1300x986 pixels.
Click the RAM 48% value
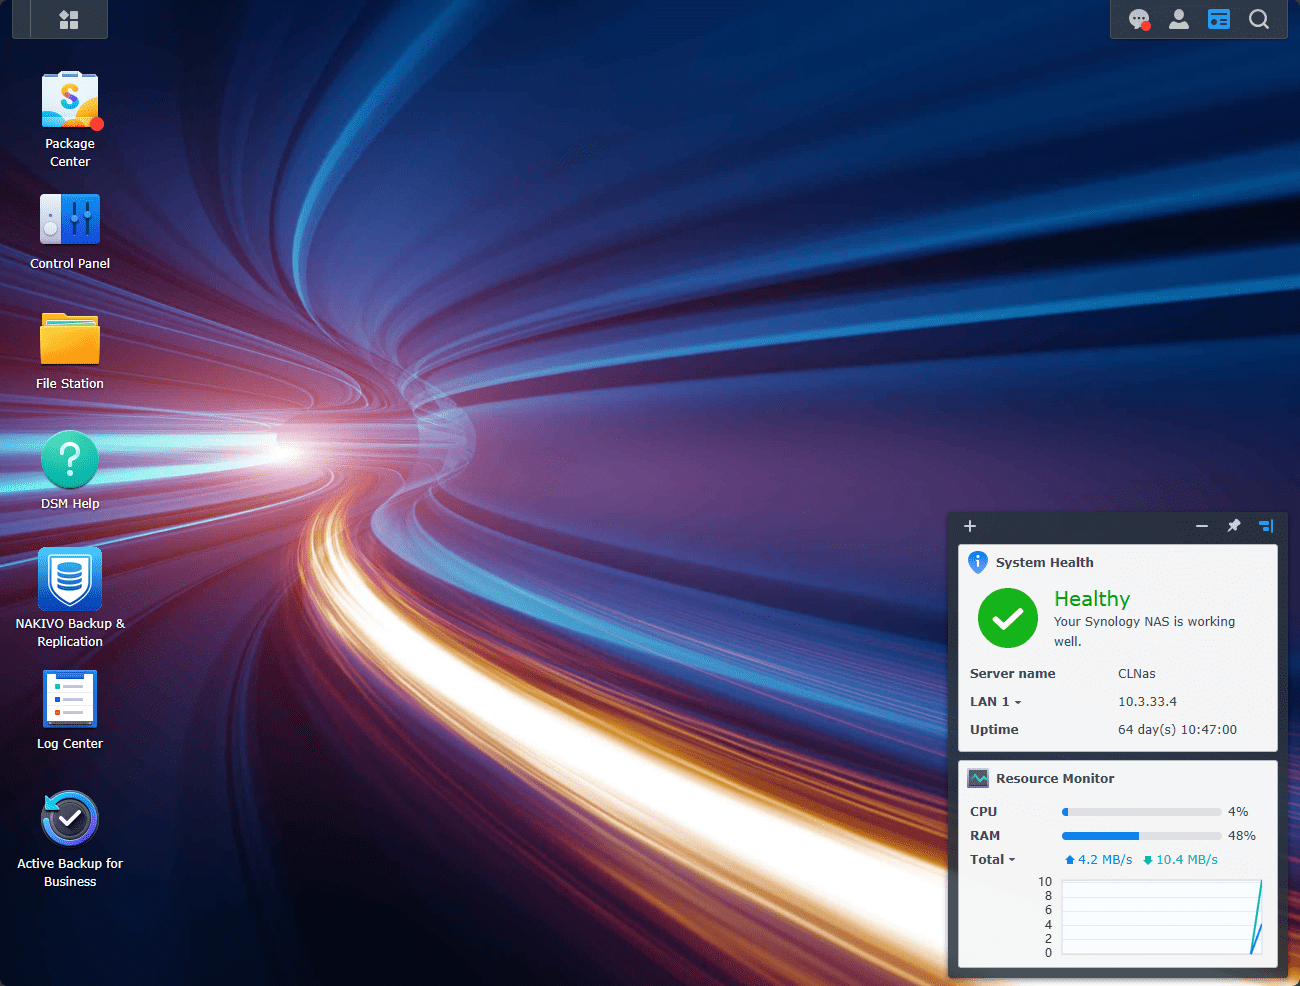coord(1242,836)
